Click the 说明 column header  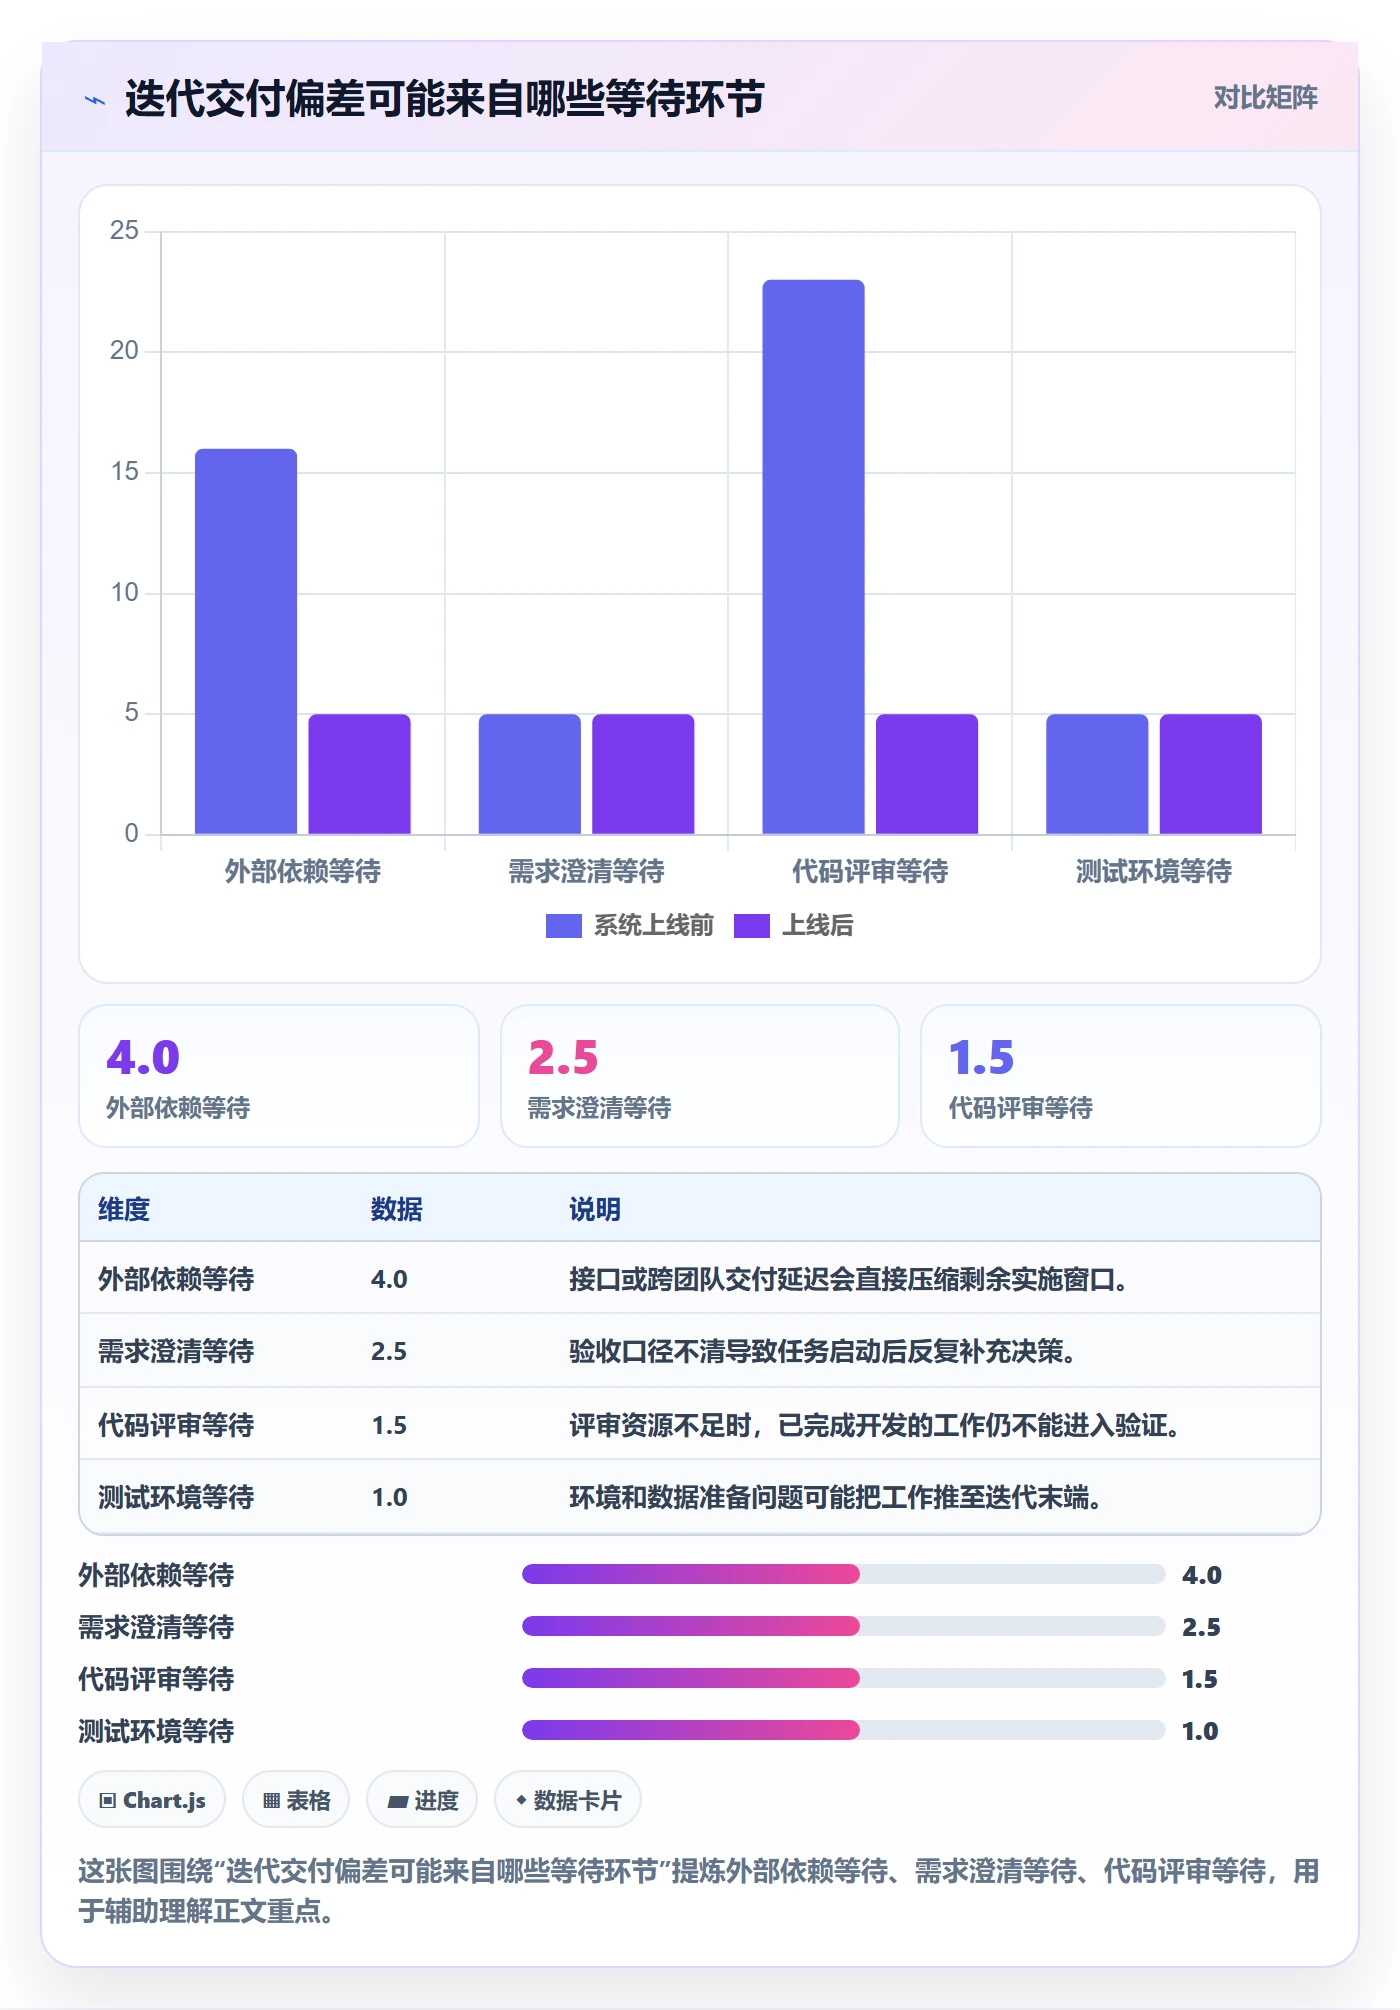(595, 1209)
